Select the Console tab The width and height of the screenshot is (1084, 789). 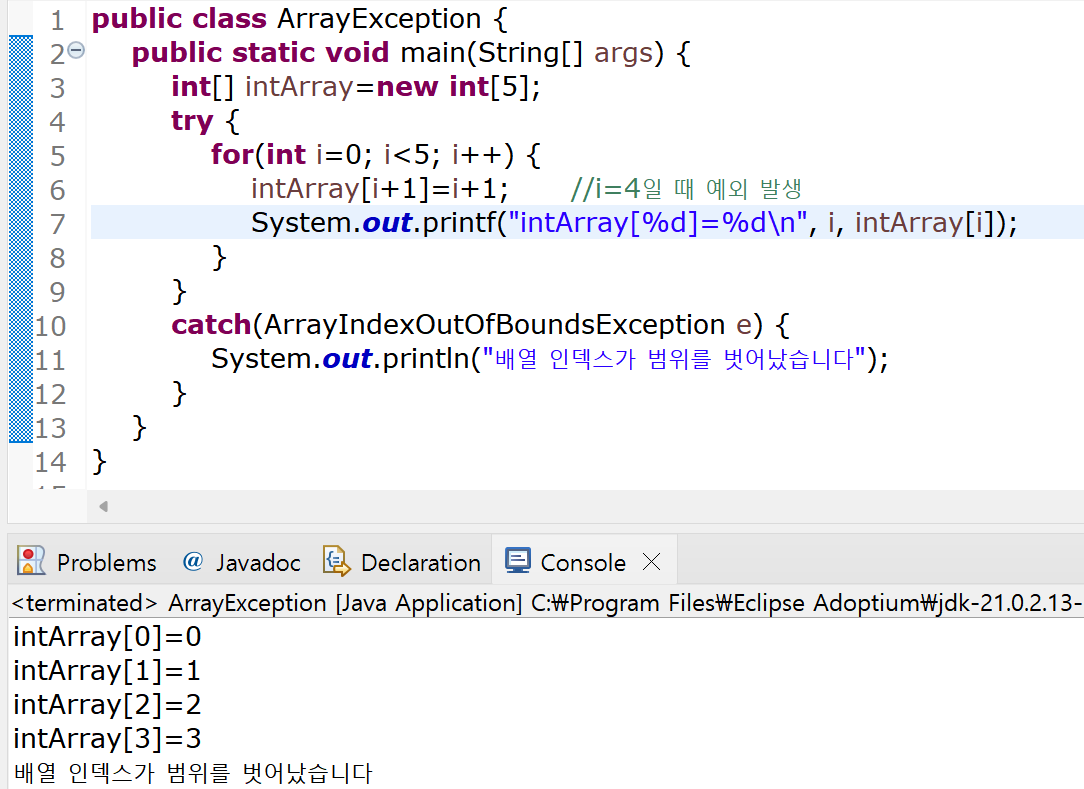point(566,561)
